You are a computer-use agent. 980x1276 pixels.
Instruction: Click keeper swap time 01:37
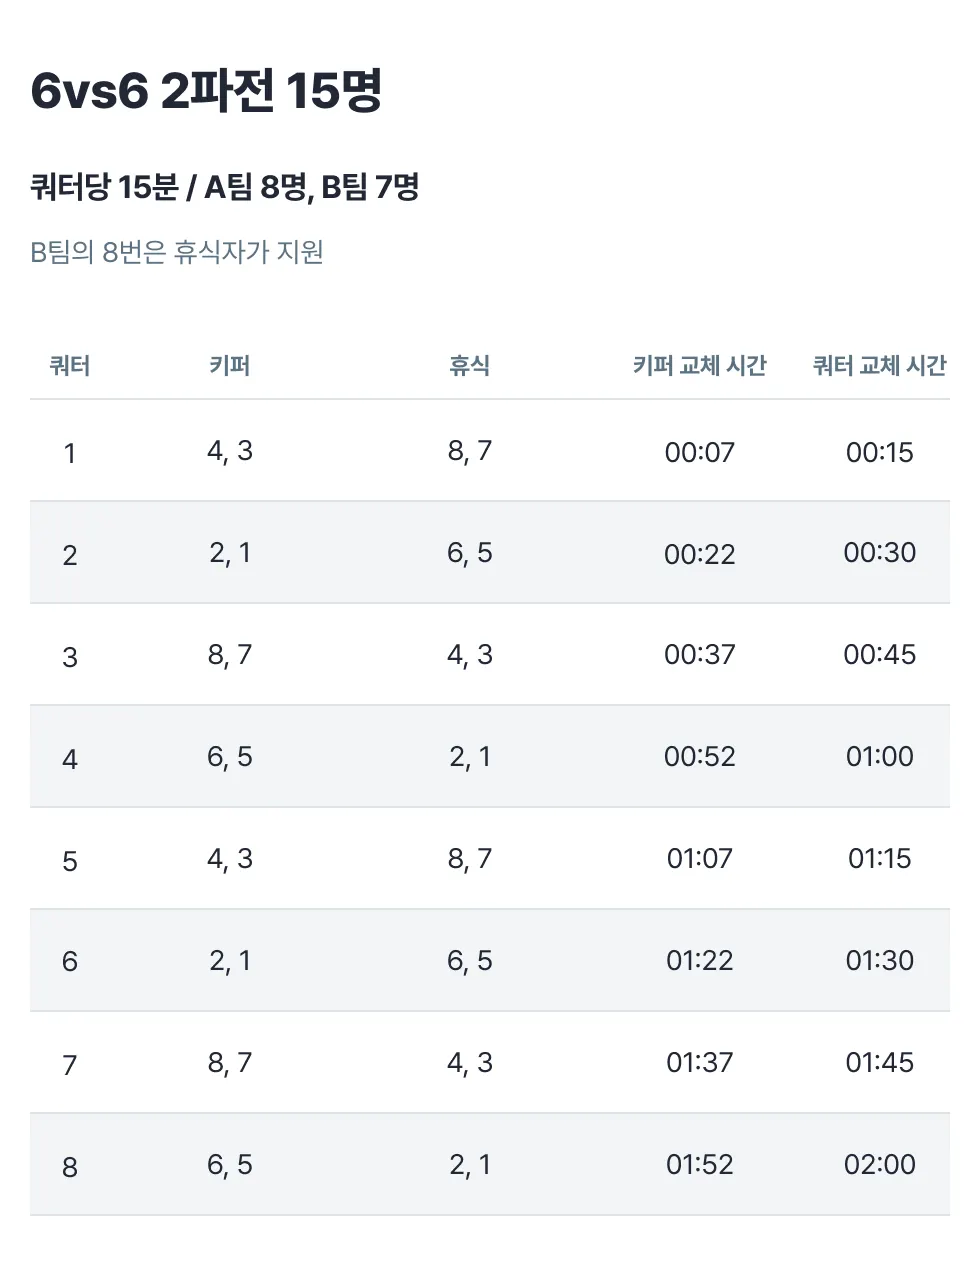click(x=700, y=1063)
